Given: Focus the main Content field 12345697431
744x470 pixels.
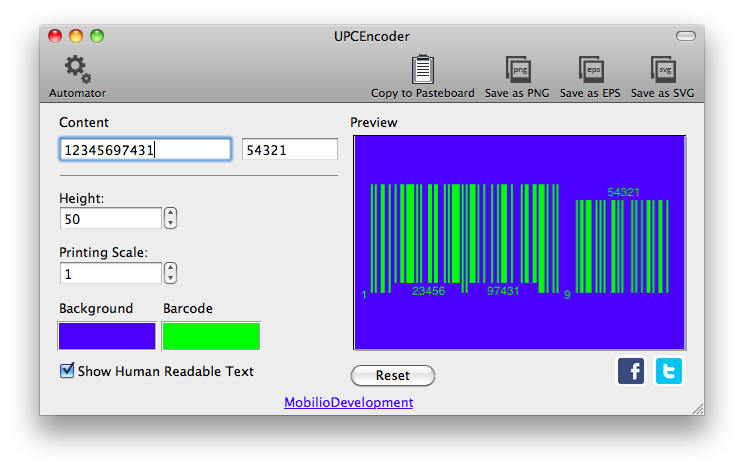Looking at the screenshot, I should pos(145,150).
